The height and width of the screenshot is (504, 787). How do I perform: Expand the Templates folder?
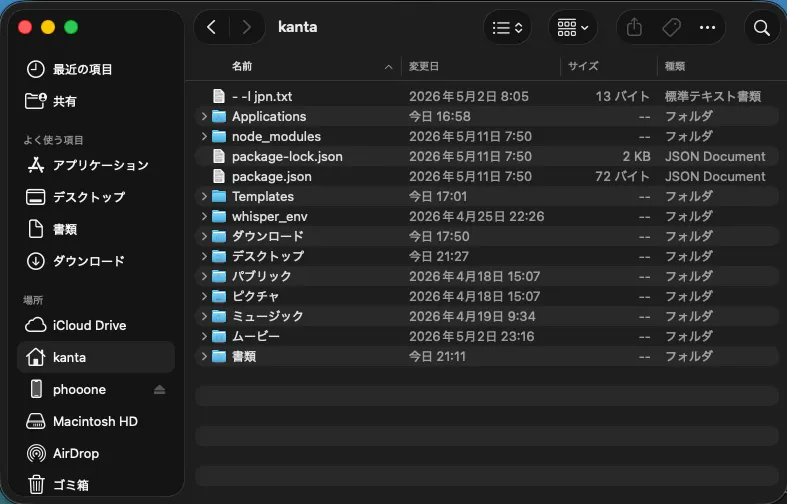pyautogui.click(x=204, y=196)
